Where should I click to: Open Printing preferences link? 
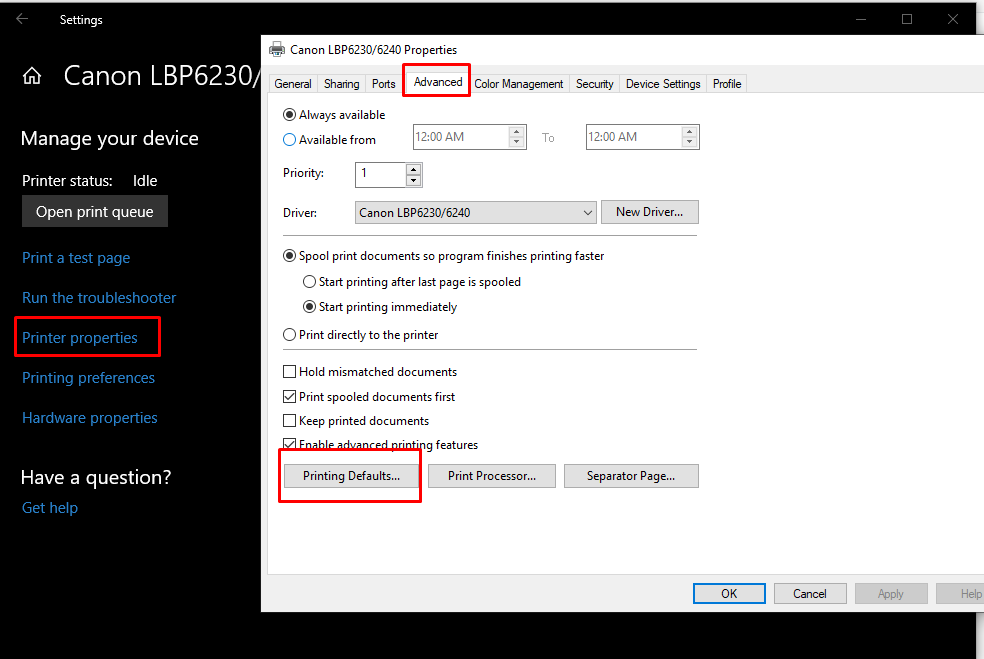point(88,378)
